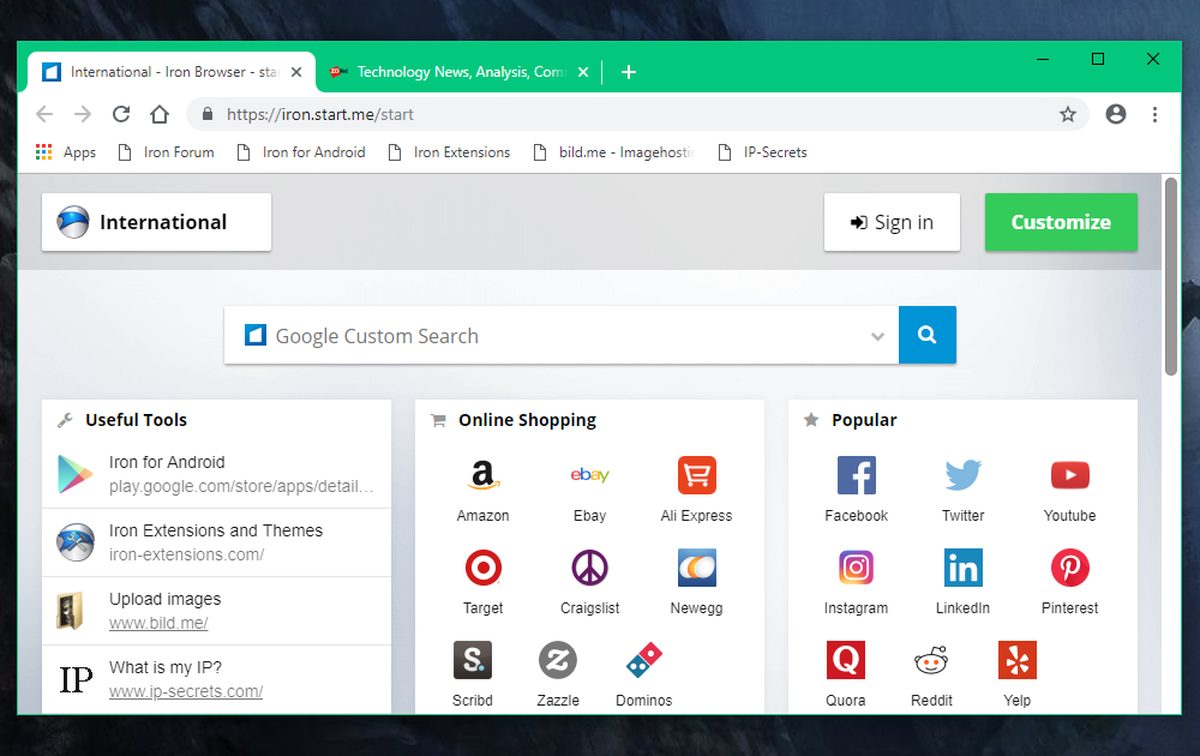Open the Scribd icon
The width and height of the screenshot is (1200, 756).
pyautogui.click(x=472, y=660)
